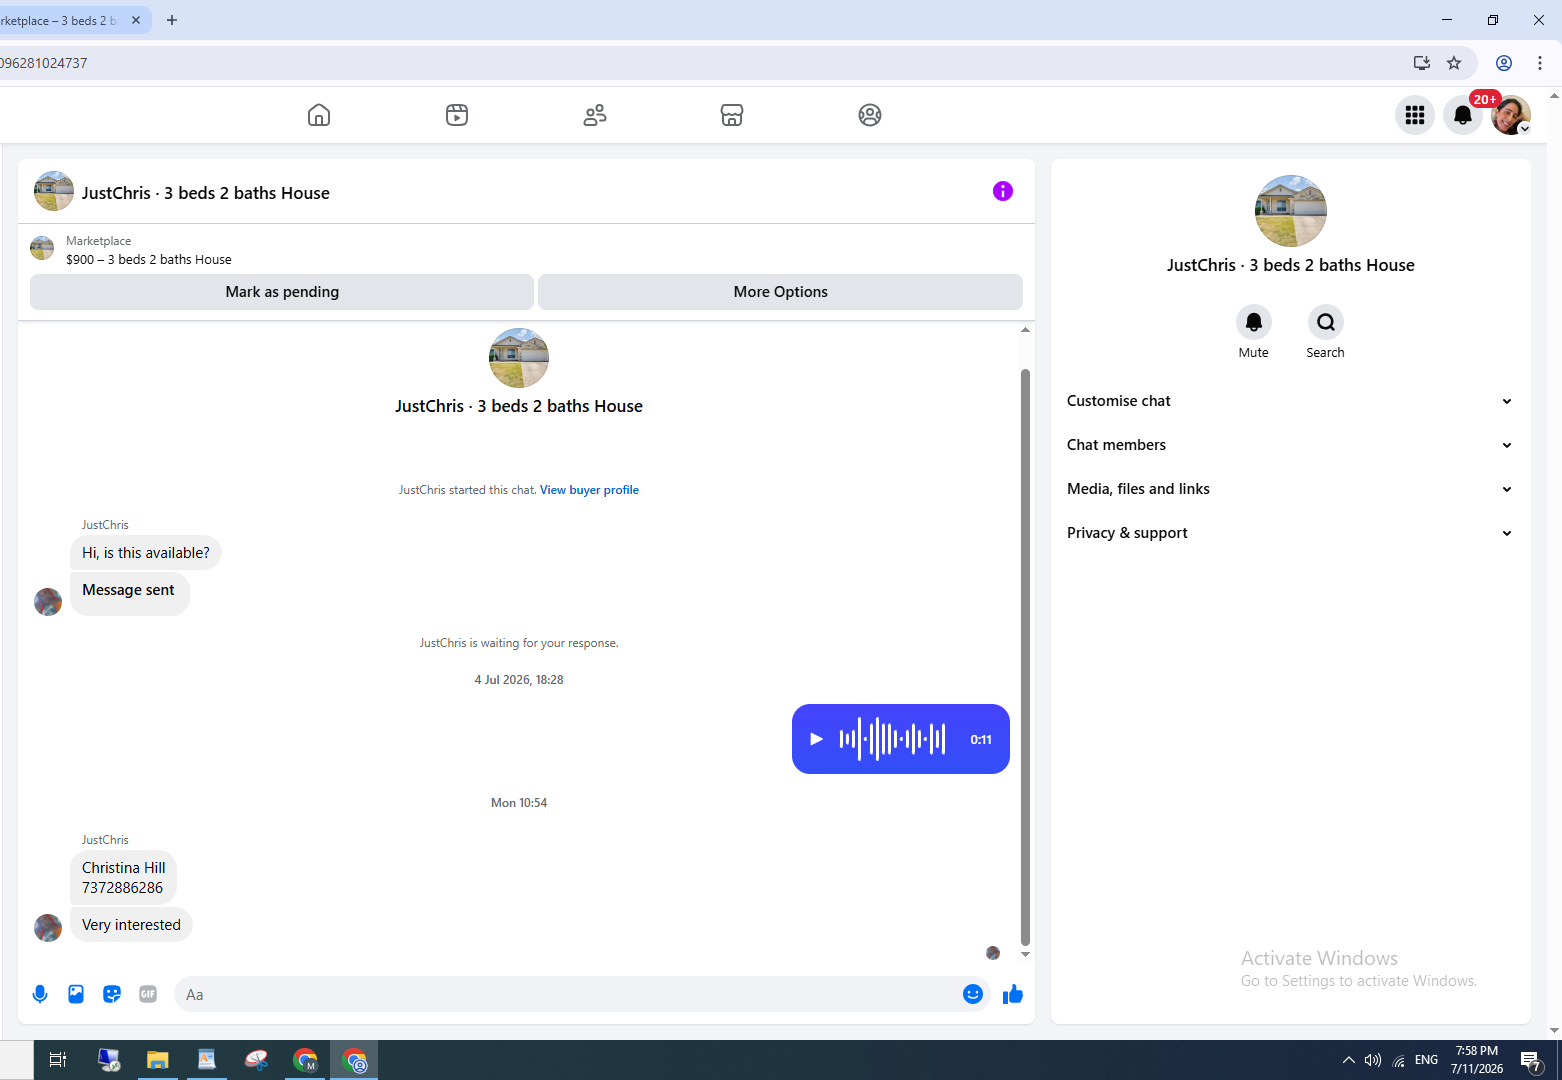Bookmark this tab with the star icon
Image resolution: width=1562 pixels, height=1080 pixels.
(x=1454, y=63)
